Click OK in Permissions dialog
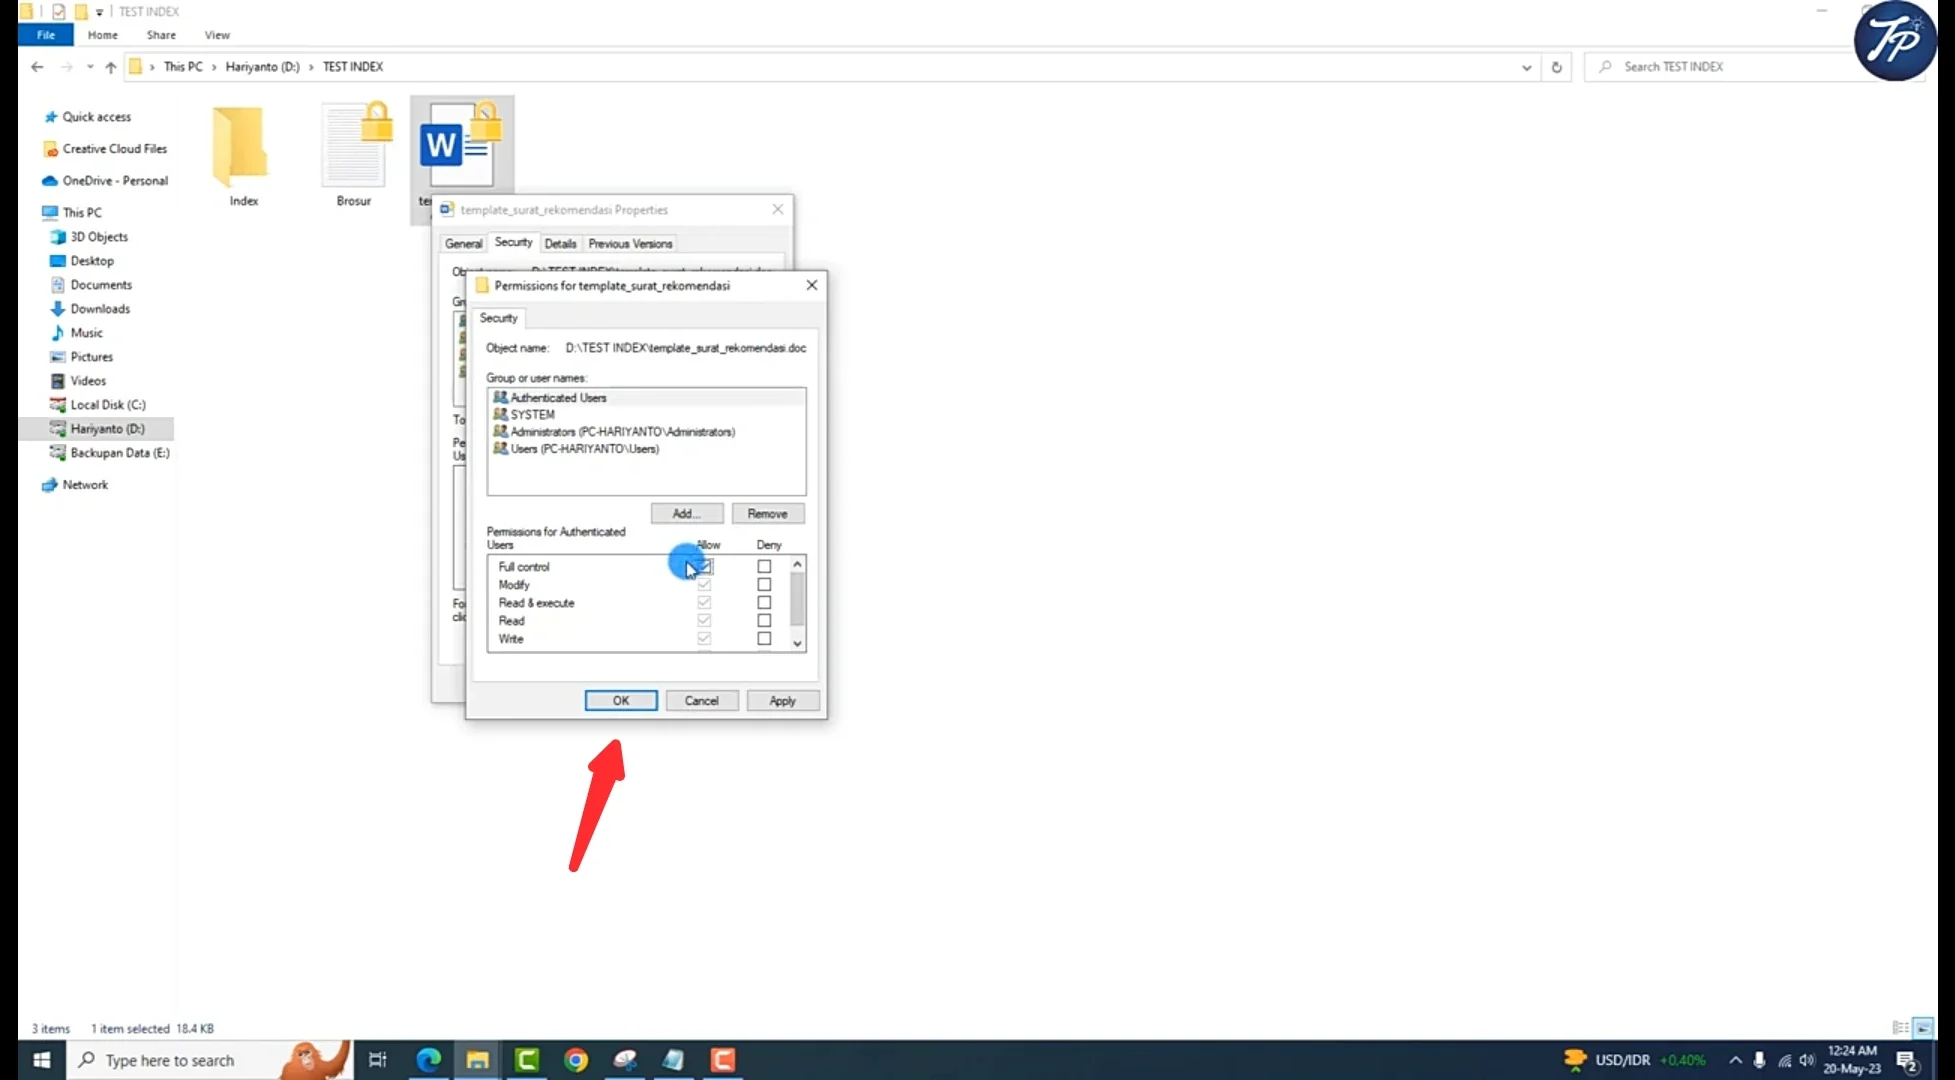The width and height of the screenshot is (1955, 1080). (621, 701)
